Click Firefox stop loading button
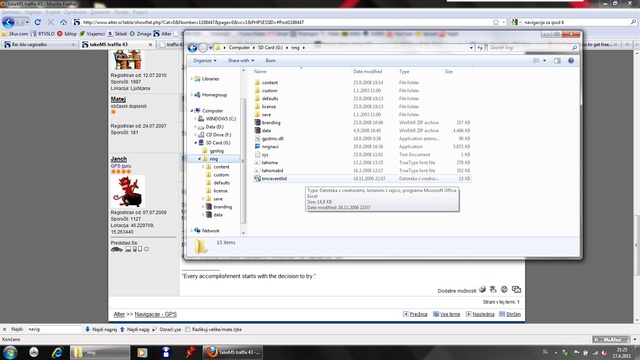The width and height of the screenshot is (640, 360). tap(51, 22)
